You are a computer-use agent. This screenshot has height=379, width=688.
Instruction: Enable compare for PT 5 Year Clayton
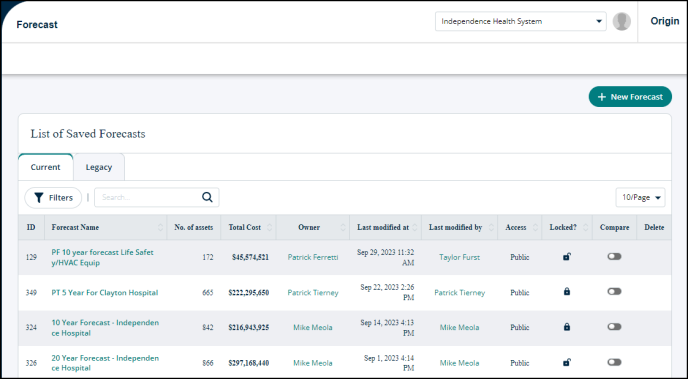(614, 291)
